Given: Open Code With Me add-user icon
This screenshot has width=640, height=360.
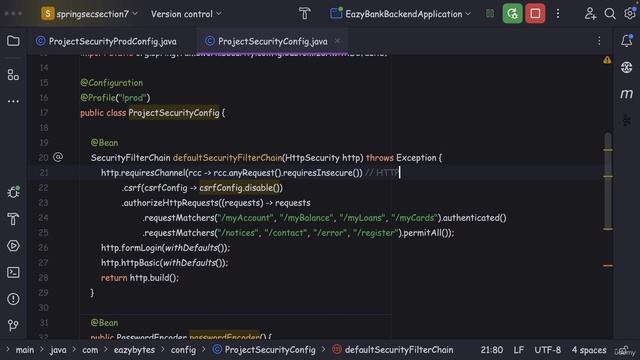Looking at the screenshot, I should pos(590,13).
